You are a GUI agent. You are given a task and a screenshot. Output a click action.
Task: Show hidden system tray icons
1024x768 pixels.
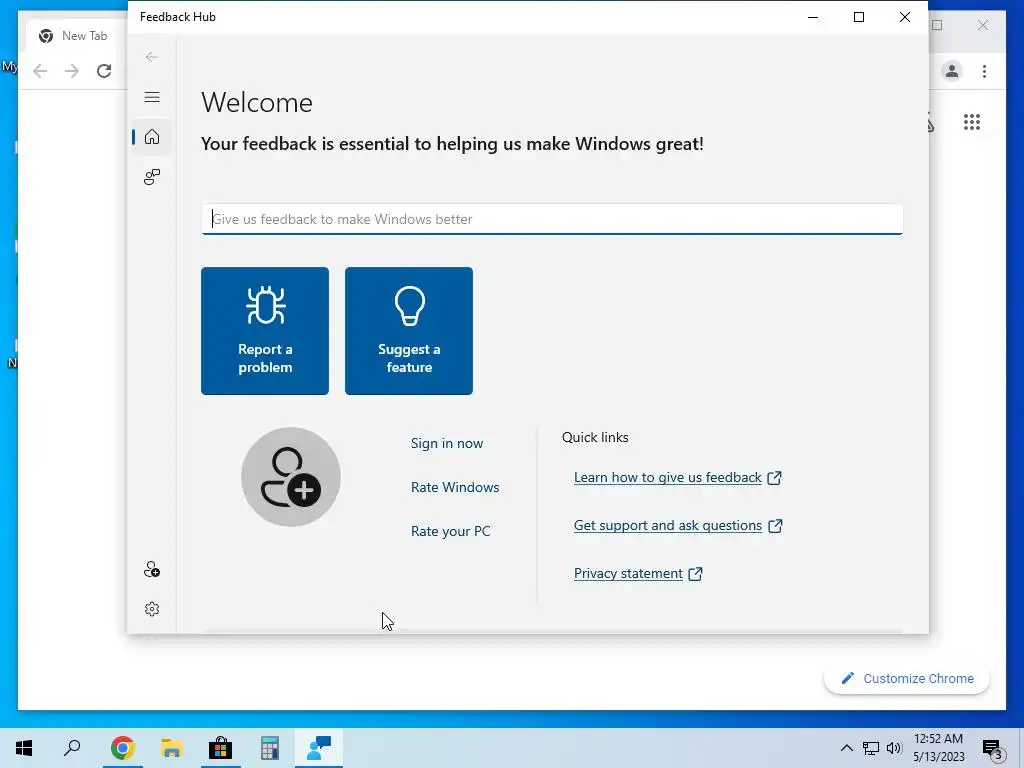[x=846, y=748]
